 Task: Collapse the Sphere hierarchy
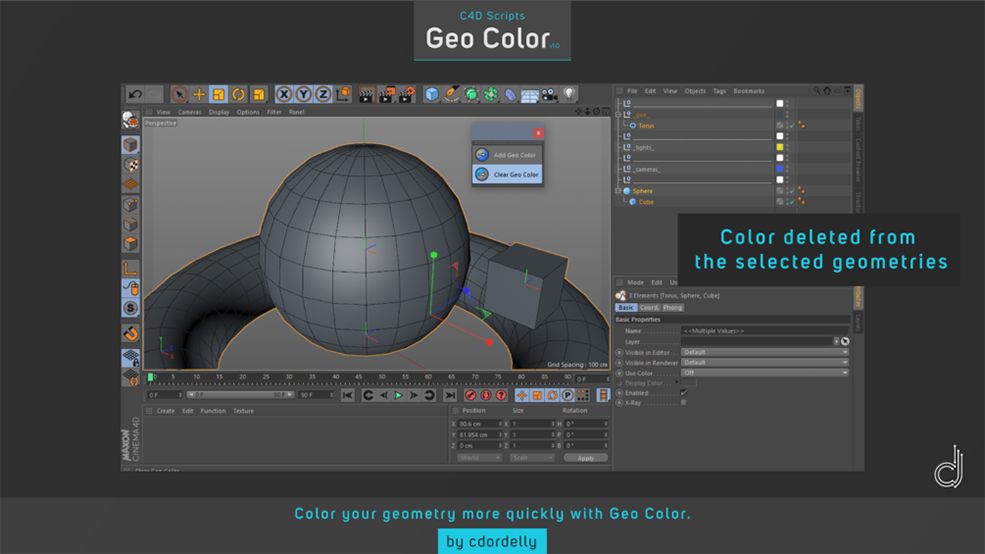pos(618,191)
